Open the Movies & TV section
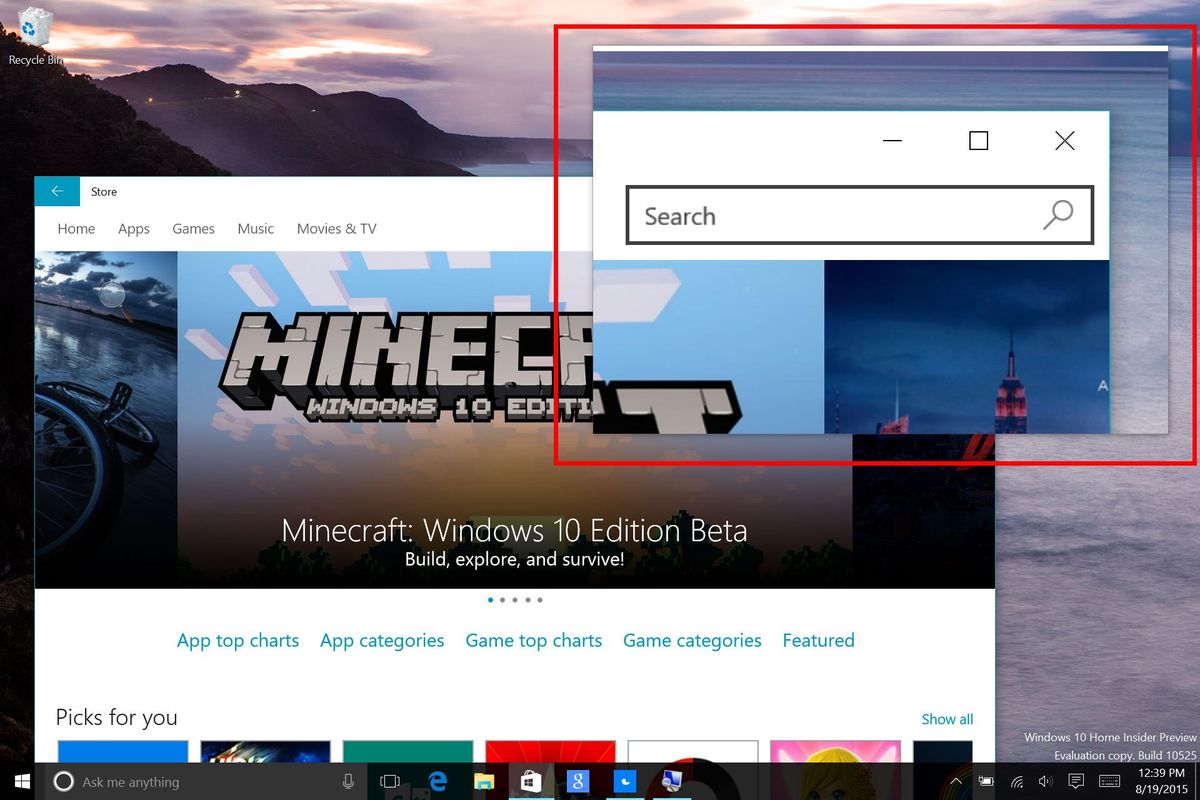 coord(336,228)
